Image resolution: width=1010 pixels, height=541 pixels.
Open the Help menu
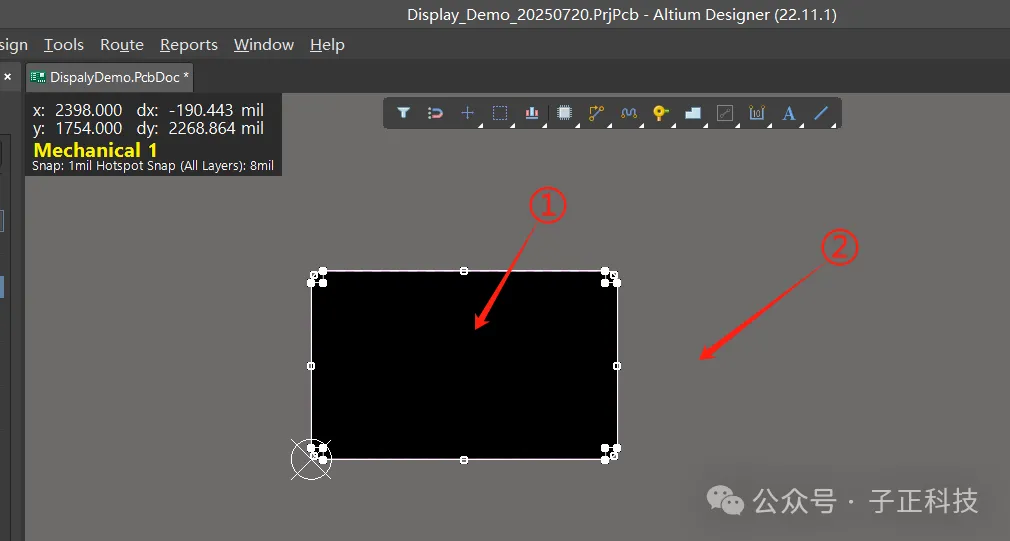(x=327, y=44)
